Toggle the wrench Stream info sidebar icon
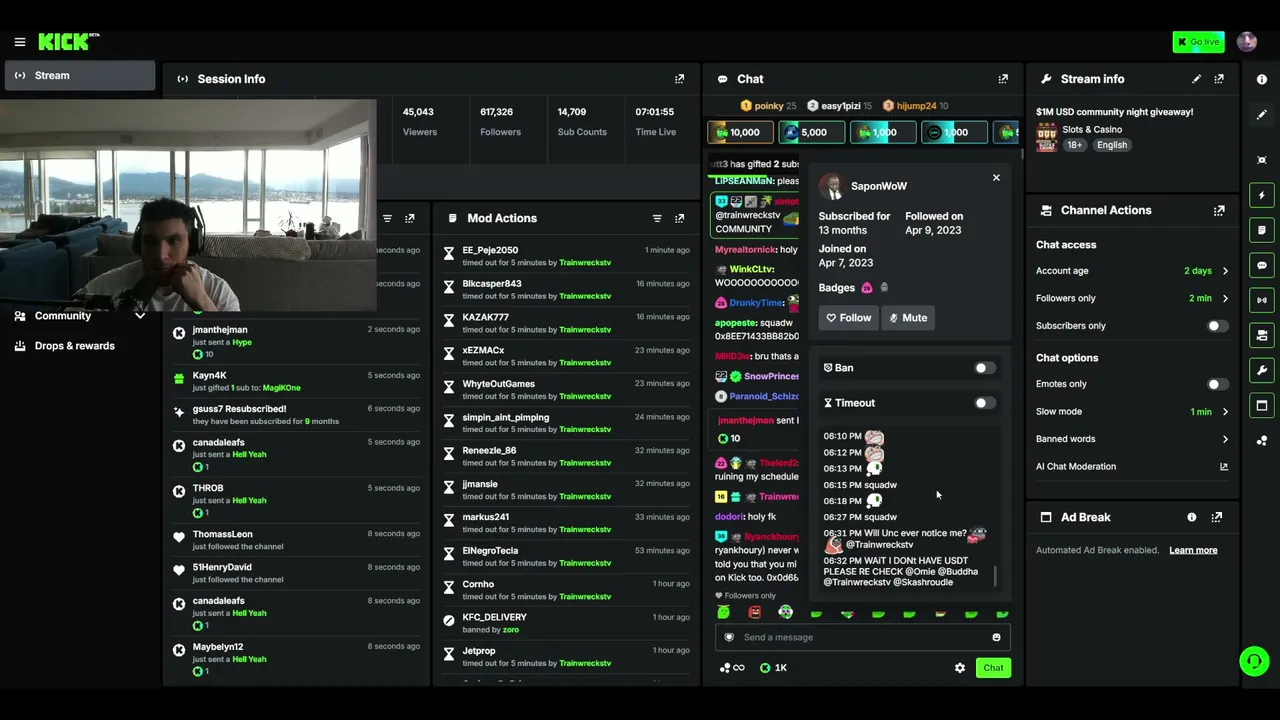The height and width of the screenshot is (720, 1280). 1262,370
